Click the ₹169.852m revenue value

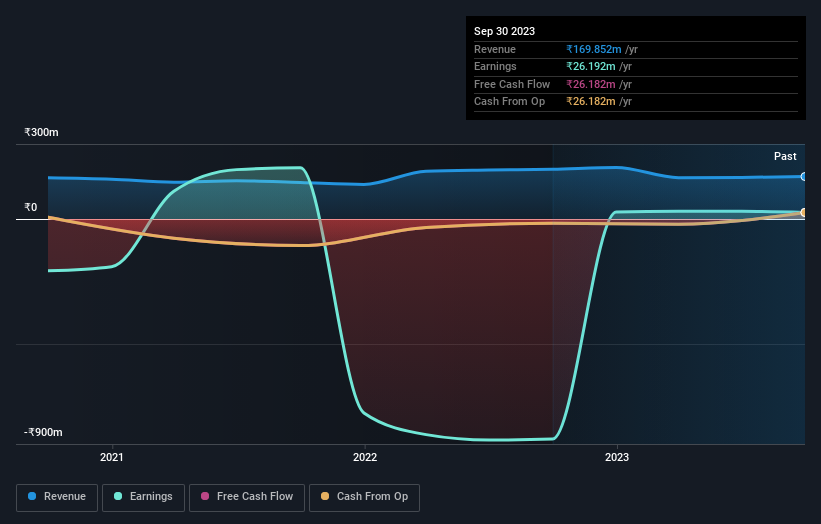[594, 49]
